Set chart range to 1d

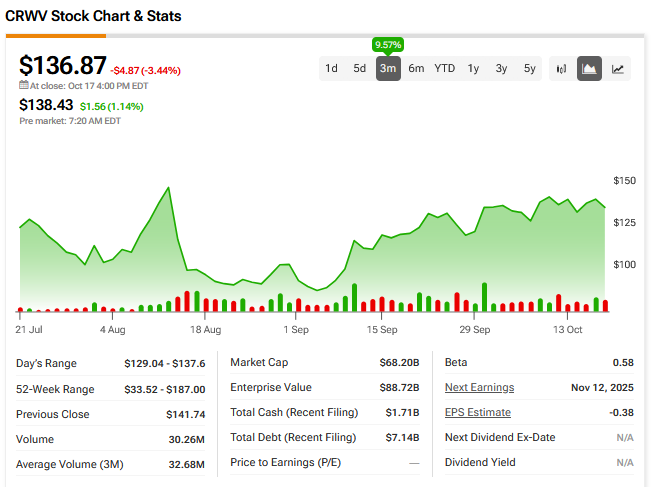tap(331, 69)
